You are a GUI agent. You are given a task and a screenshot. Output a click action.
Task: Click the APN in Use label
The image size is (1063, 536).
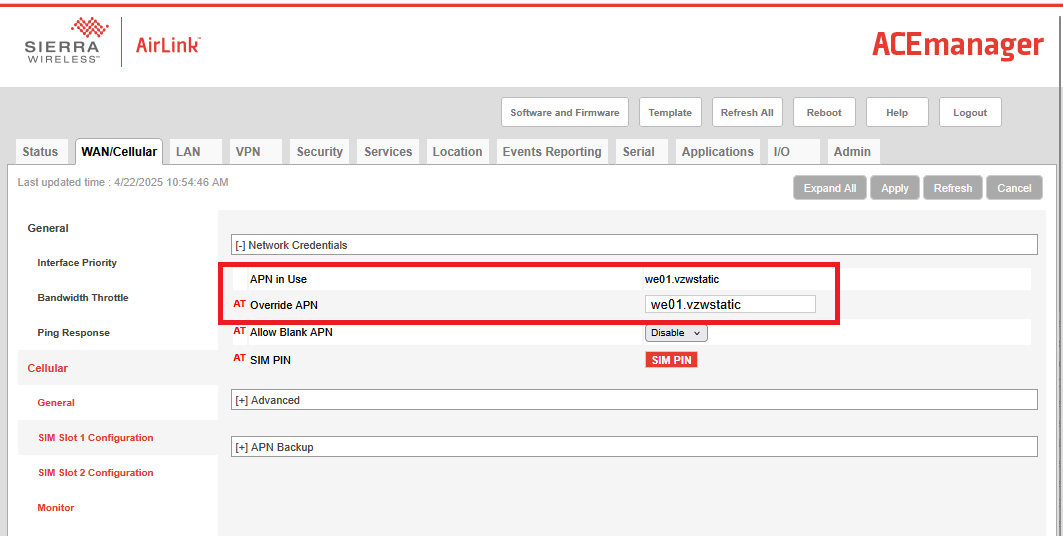pyautogui.click(x=279, y=279)
